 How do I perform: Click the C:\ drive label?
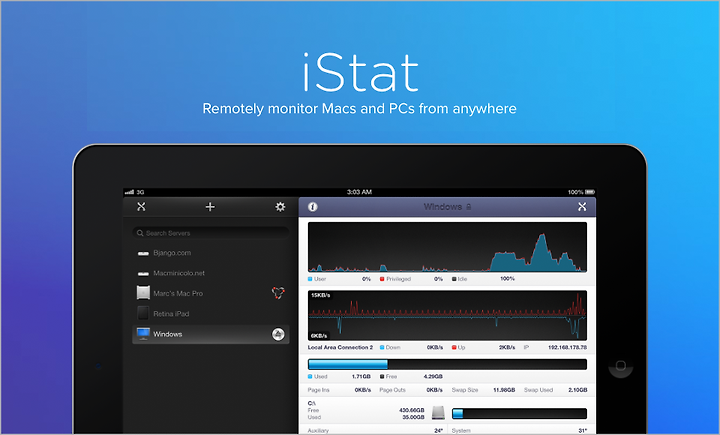[x=312, y=403]
